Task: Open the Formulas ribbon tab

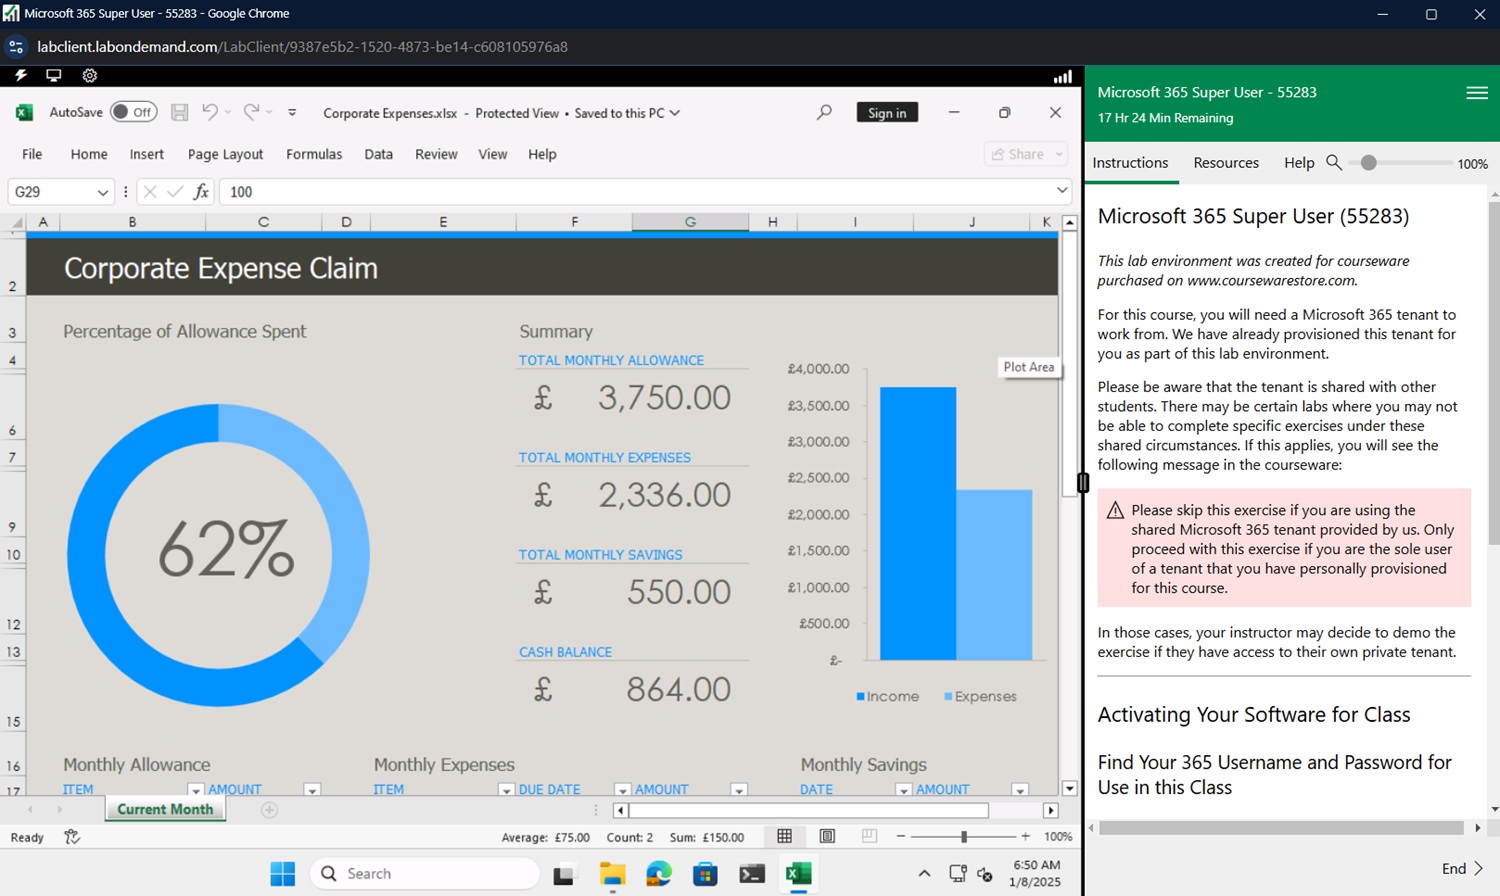Action: coord(314,154)
